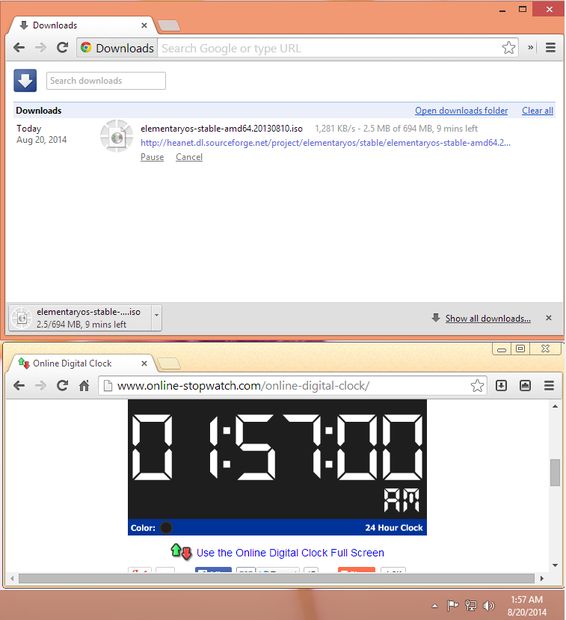This screenshot has width=566, height=620.
Task: Expand download item options arrow in shelf
Action: tap(157, 316)
